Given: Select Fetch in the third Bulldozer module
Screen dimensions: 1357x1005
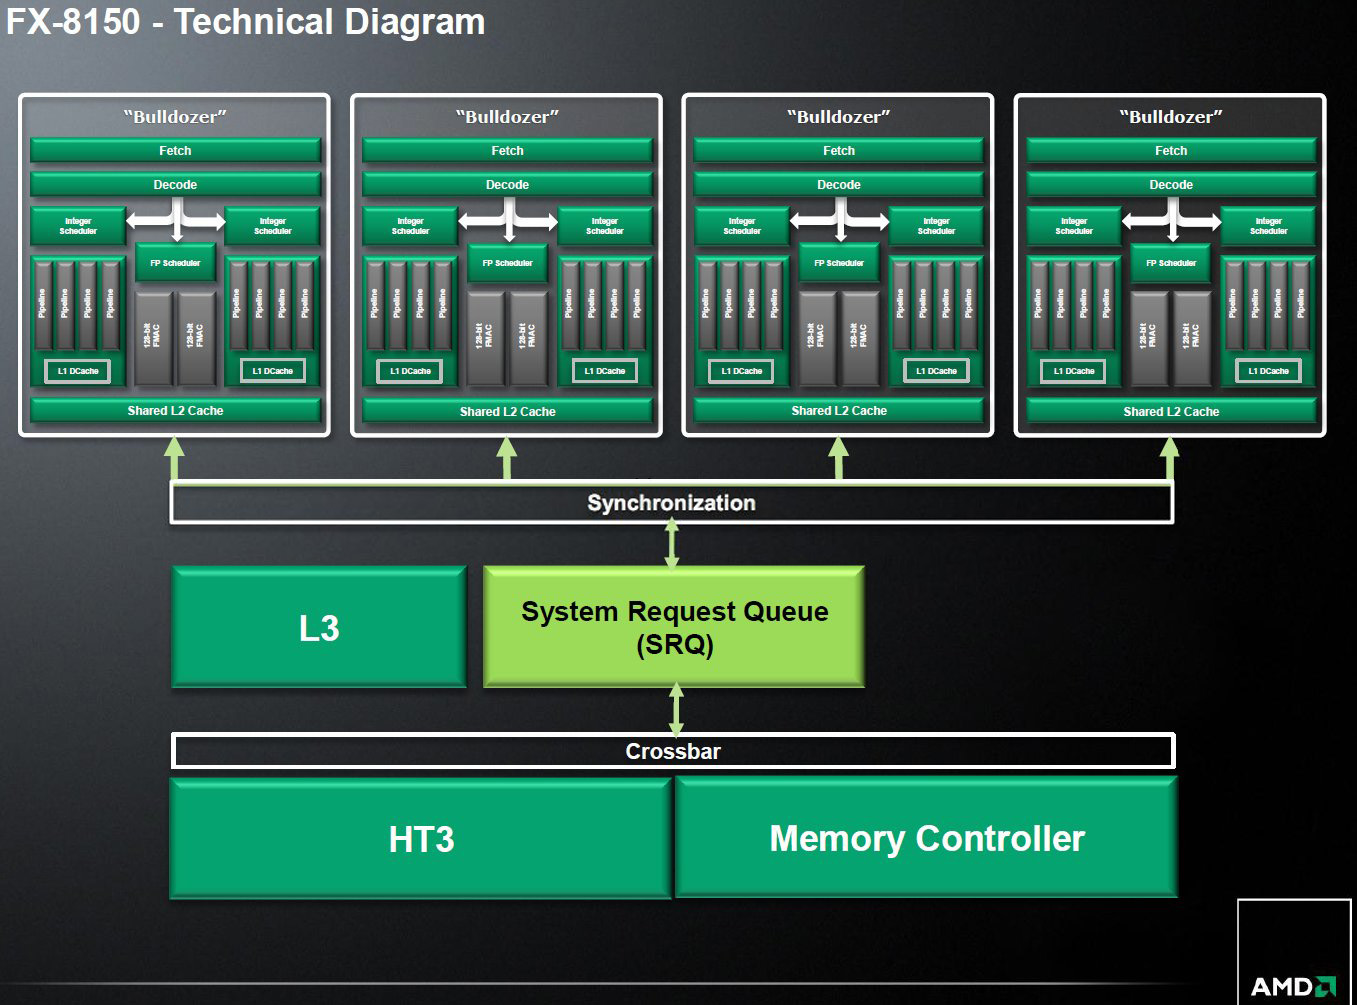Looking at the screenshot, I should pyautogui.click(x=839, y=150).
